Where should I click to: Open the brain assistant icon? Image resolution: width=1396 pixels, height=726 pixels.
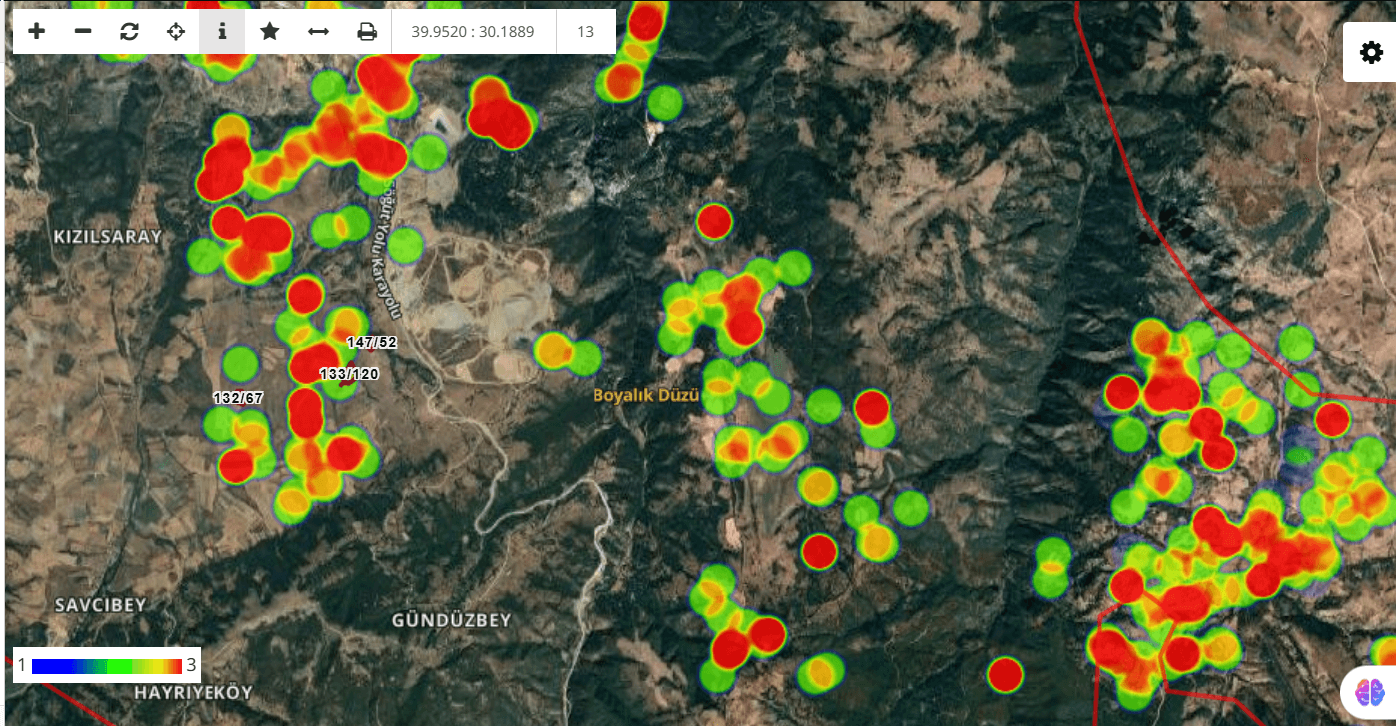pos(1367,691)
